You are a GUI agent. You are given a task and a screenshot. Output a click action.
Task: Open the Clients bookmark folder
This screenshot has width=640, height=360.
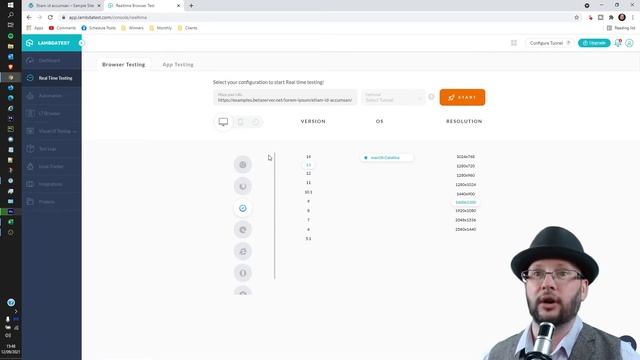point(187,28)
